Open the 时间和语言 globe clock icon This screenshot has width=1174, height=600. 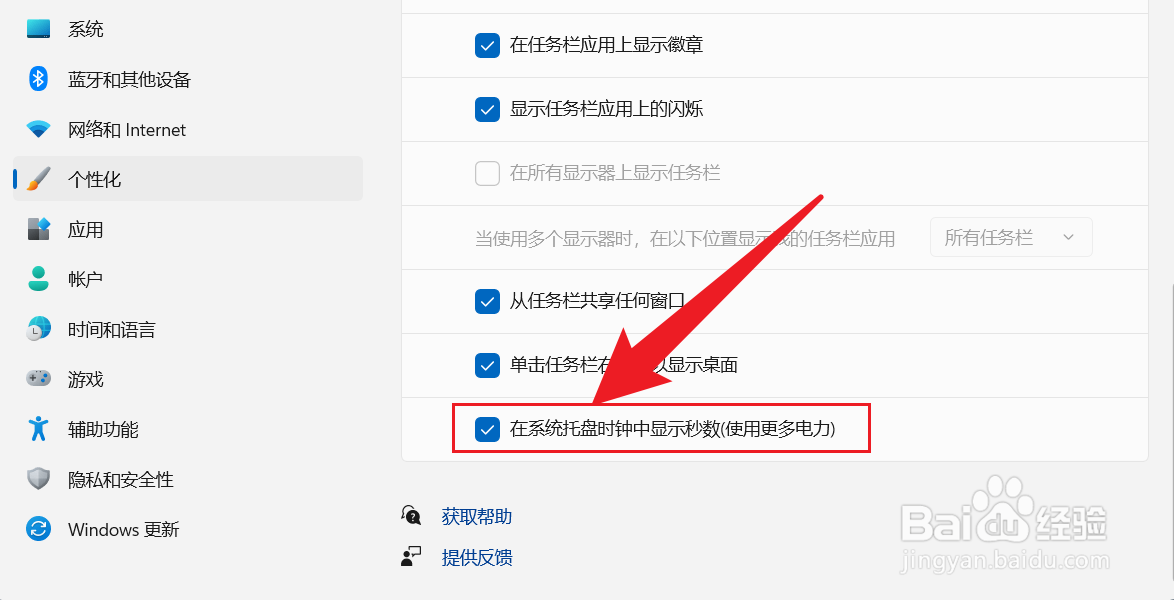(x=38, y=329)
